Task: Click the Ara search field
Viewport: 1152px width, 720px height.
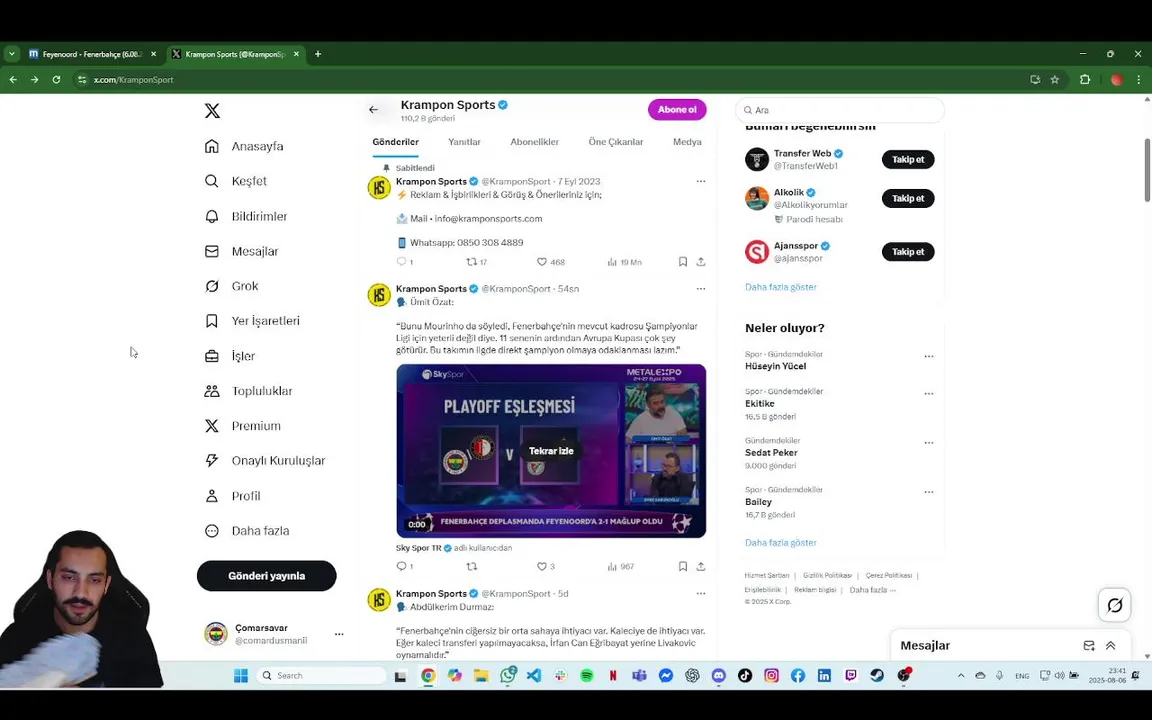Action: 840,110
